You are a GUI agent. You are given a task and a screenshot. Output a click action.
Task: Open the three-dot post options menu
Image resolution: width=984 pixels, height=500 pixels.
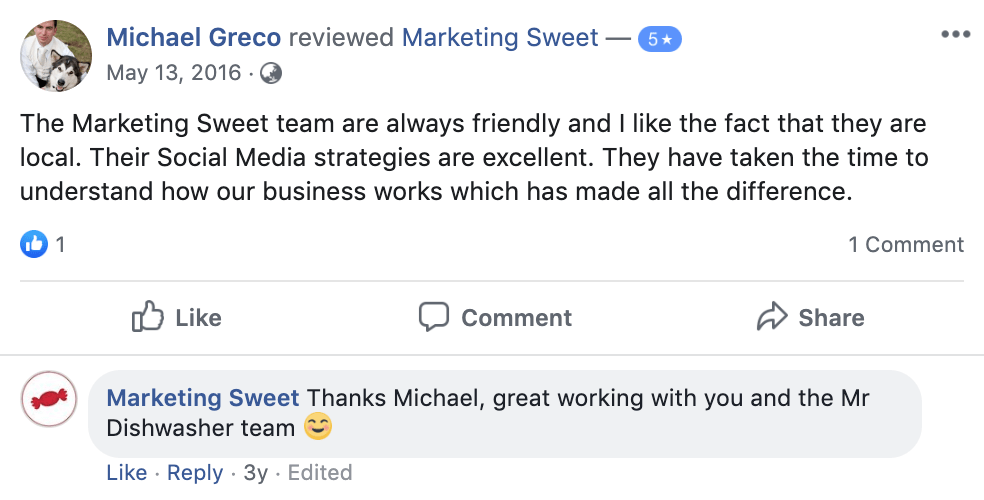pyautogui.click(x=955, y=35)
